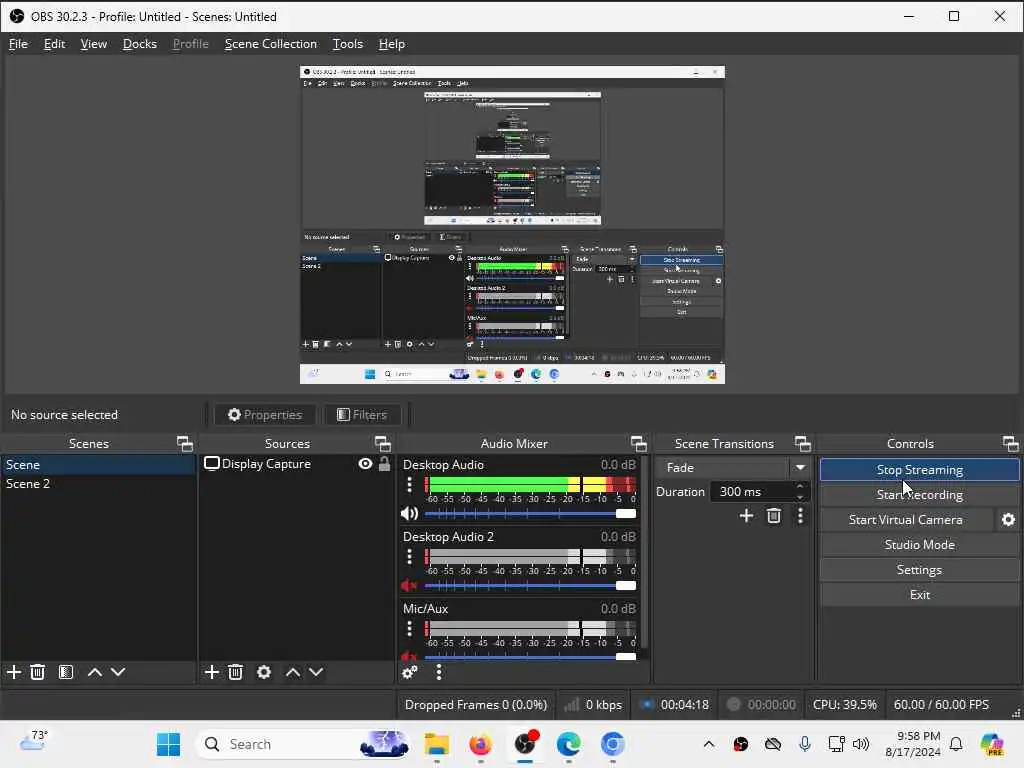Click Start Virtual Camera button
The image size is (1024, 768).
[906, 520]
